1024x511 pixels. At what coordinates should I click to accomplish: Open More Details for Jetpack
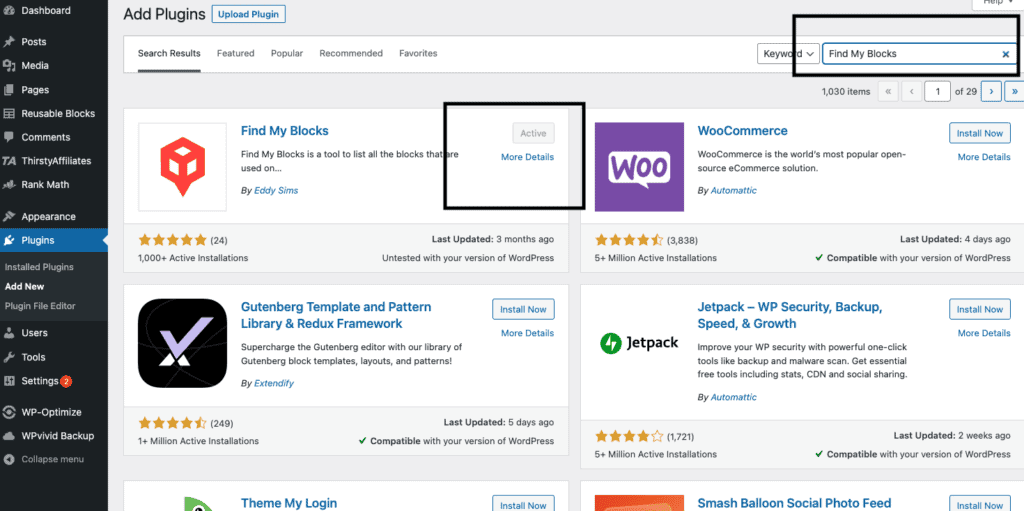tap(984, 333)
